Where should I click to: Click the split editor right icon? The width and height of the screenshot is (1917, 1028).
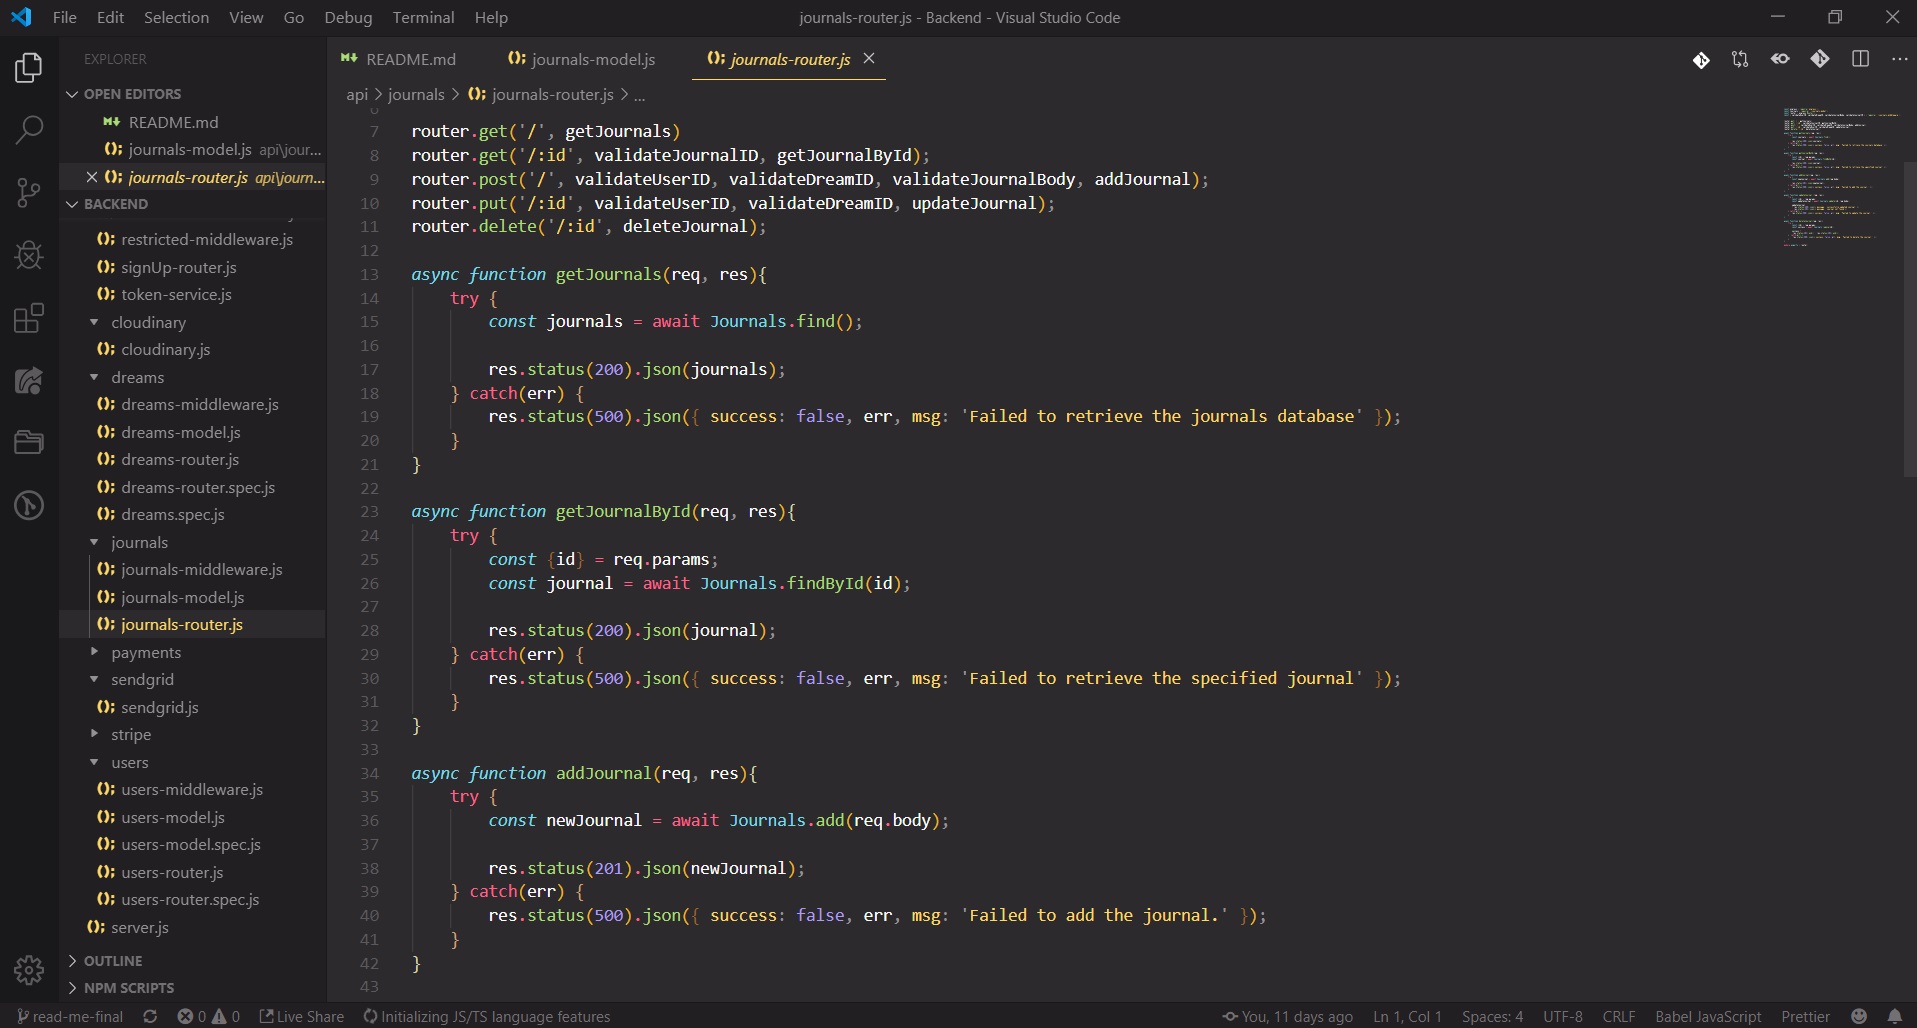click(x=1860, y=59)
